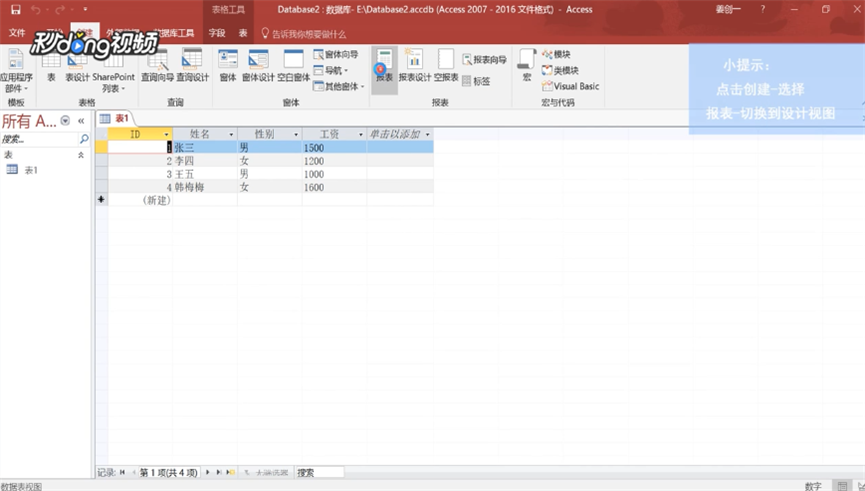
Task: Open the File tab
Action: click(17, 33)
